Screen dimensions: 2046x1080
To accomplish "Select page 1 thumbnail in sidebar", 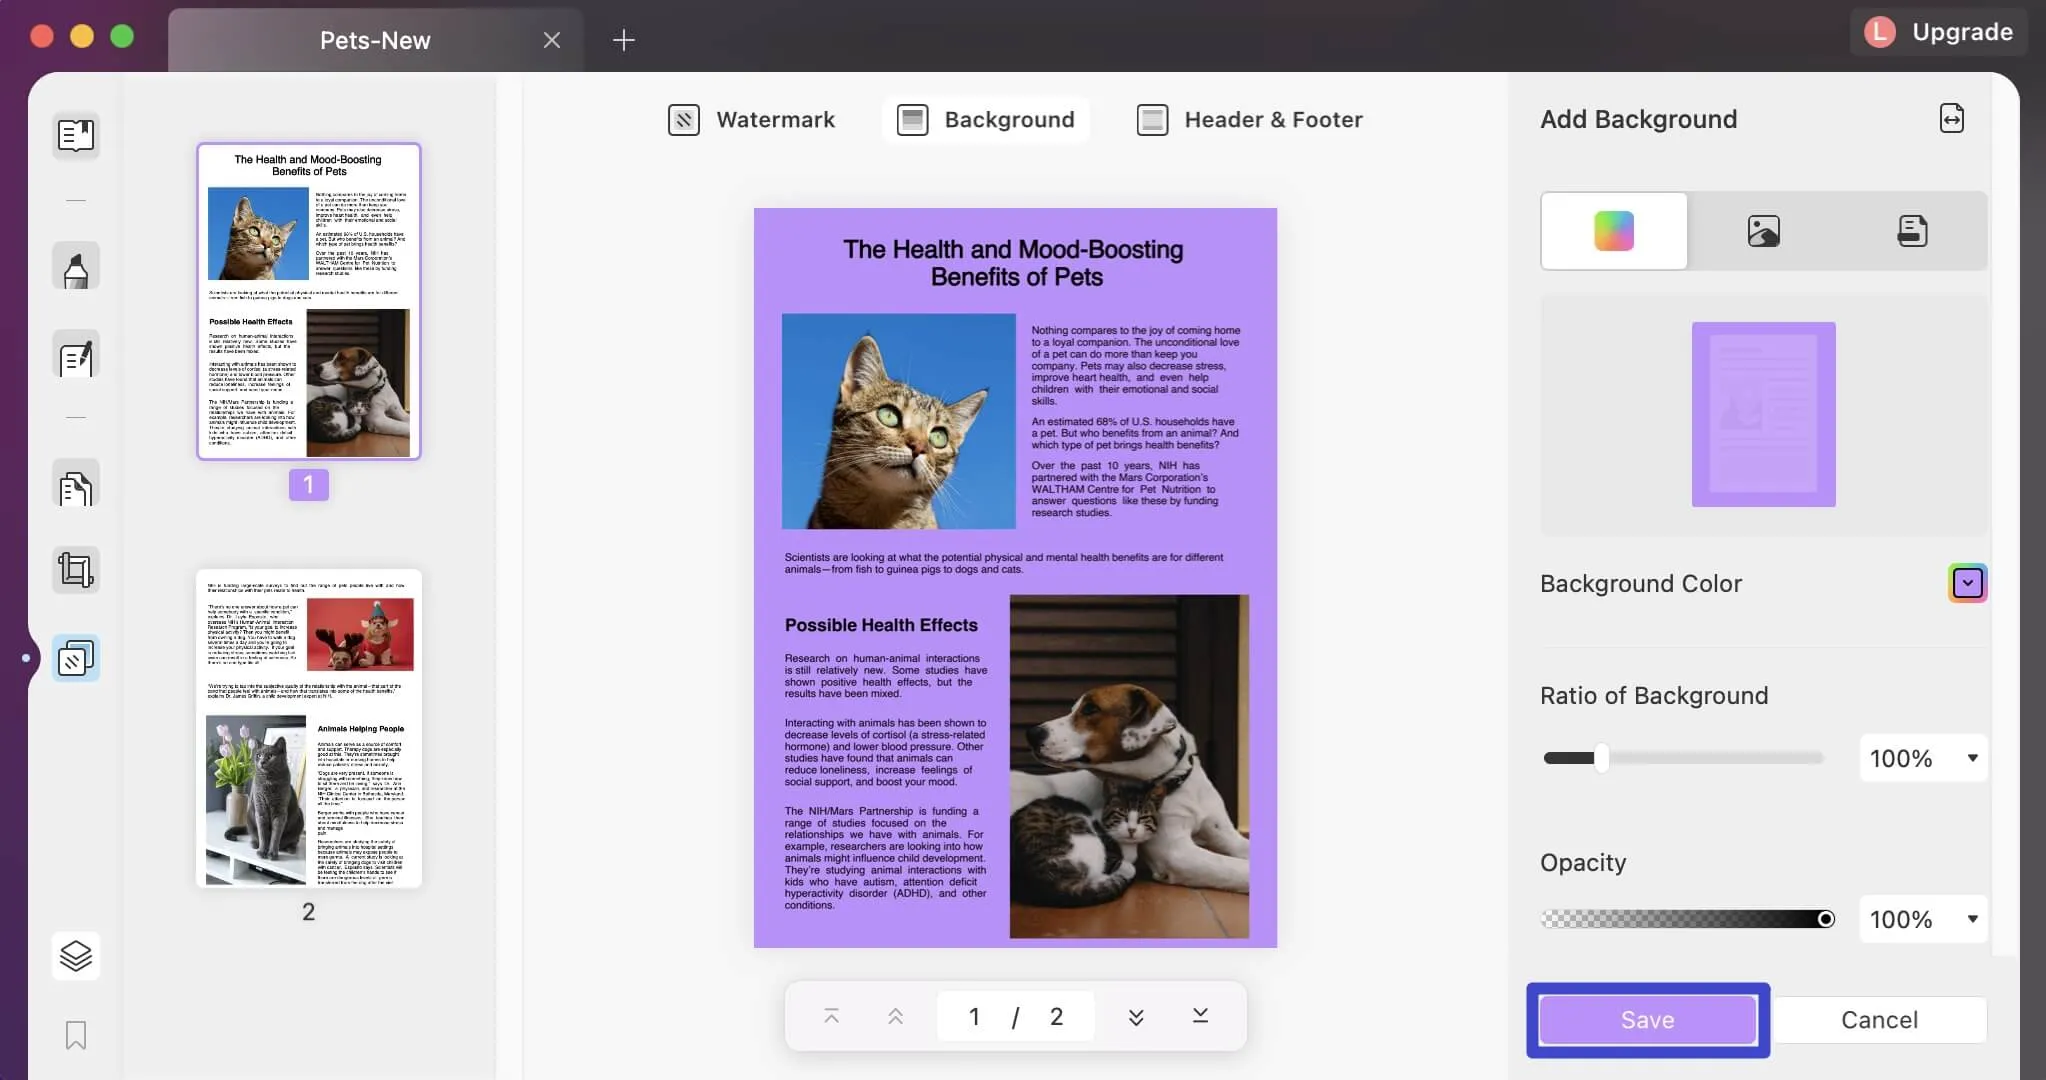I will [309, 300].
